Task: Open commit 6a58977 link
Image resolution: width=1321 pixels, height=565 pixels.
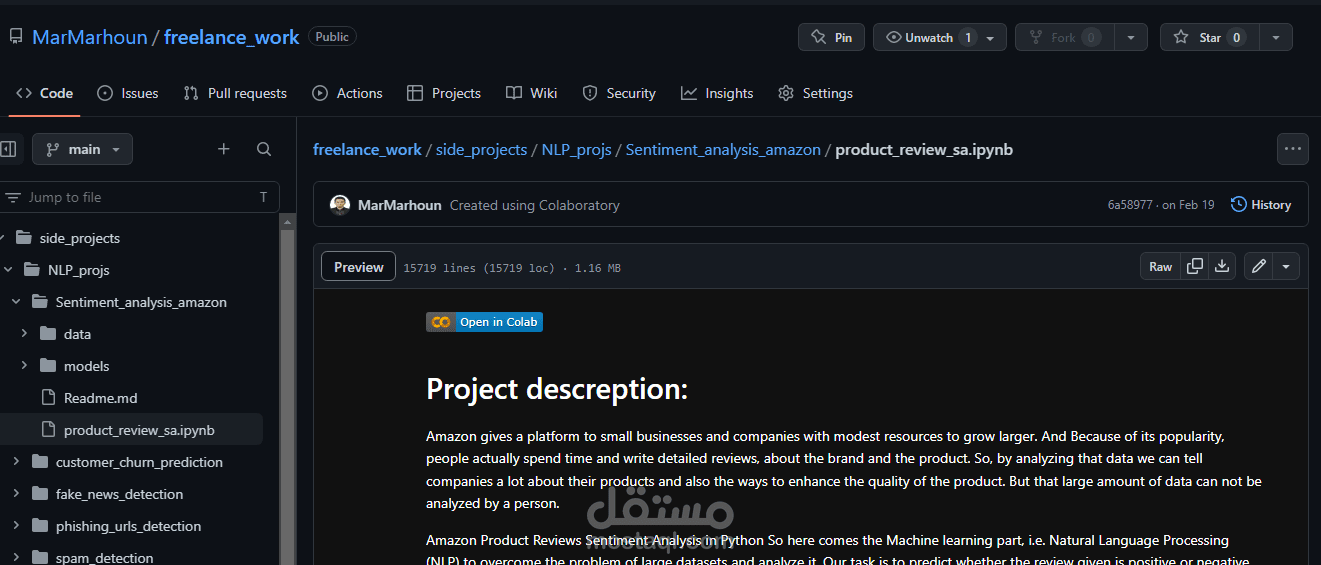Action: point(1130,205)
